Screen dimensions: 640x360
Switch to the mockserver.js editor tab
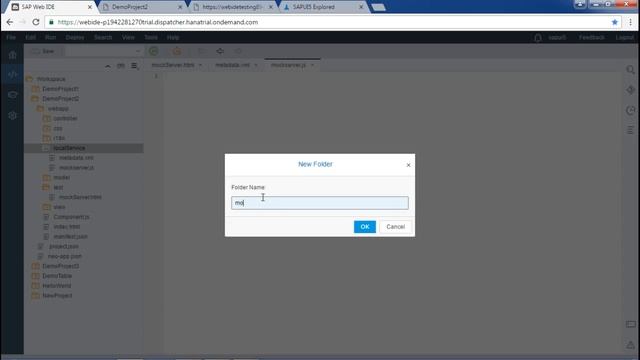(288, 65)
